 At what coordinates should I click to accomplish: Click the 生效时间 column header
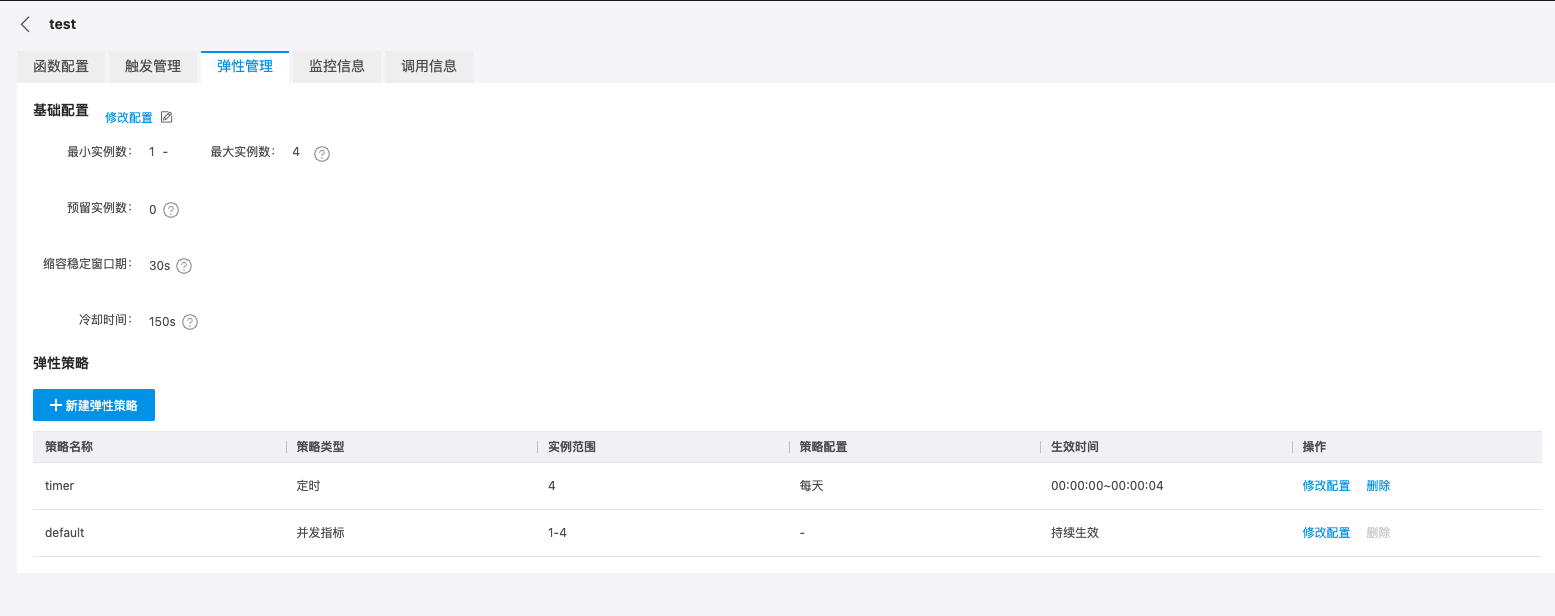(1075, 447)
